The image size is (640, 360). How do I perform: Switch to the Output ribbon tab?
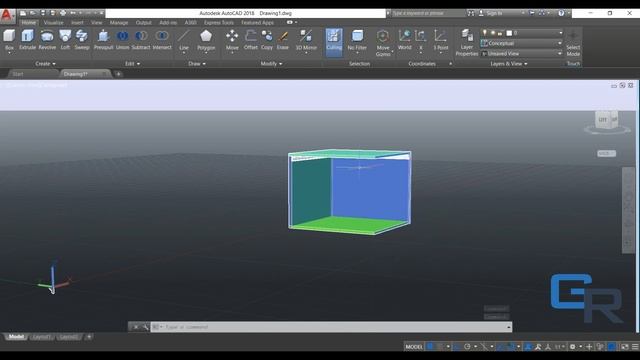click(x=143, y=22)
